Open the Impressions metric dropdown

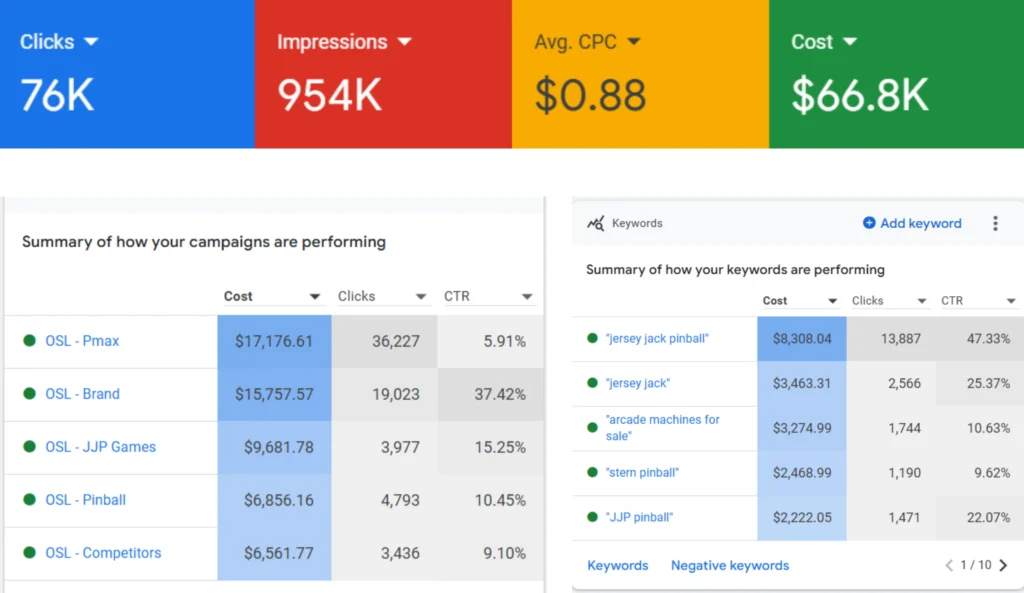coord(404,42)
